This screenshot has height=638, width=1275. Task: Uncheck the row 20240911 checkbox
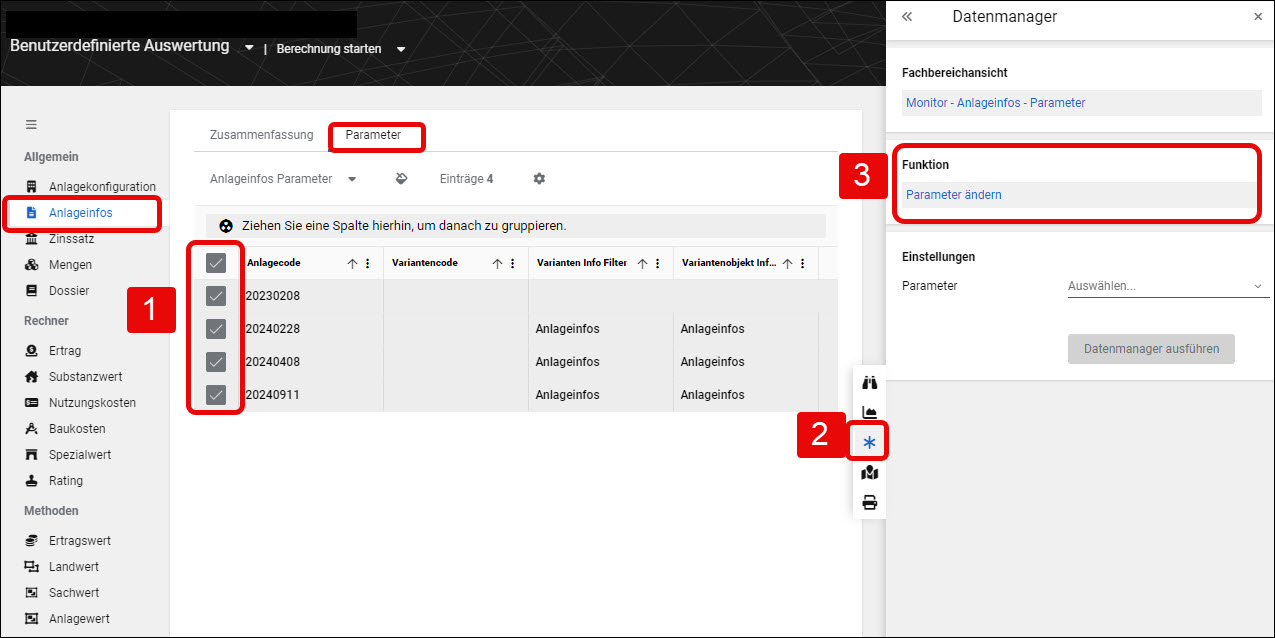click(x=216, y=395)
